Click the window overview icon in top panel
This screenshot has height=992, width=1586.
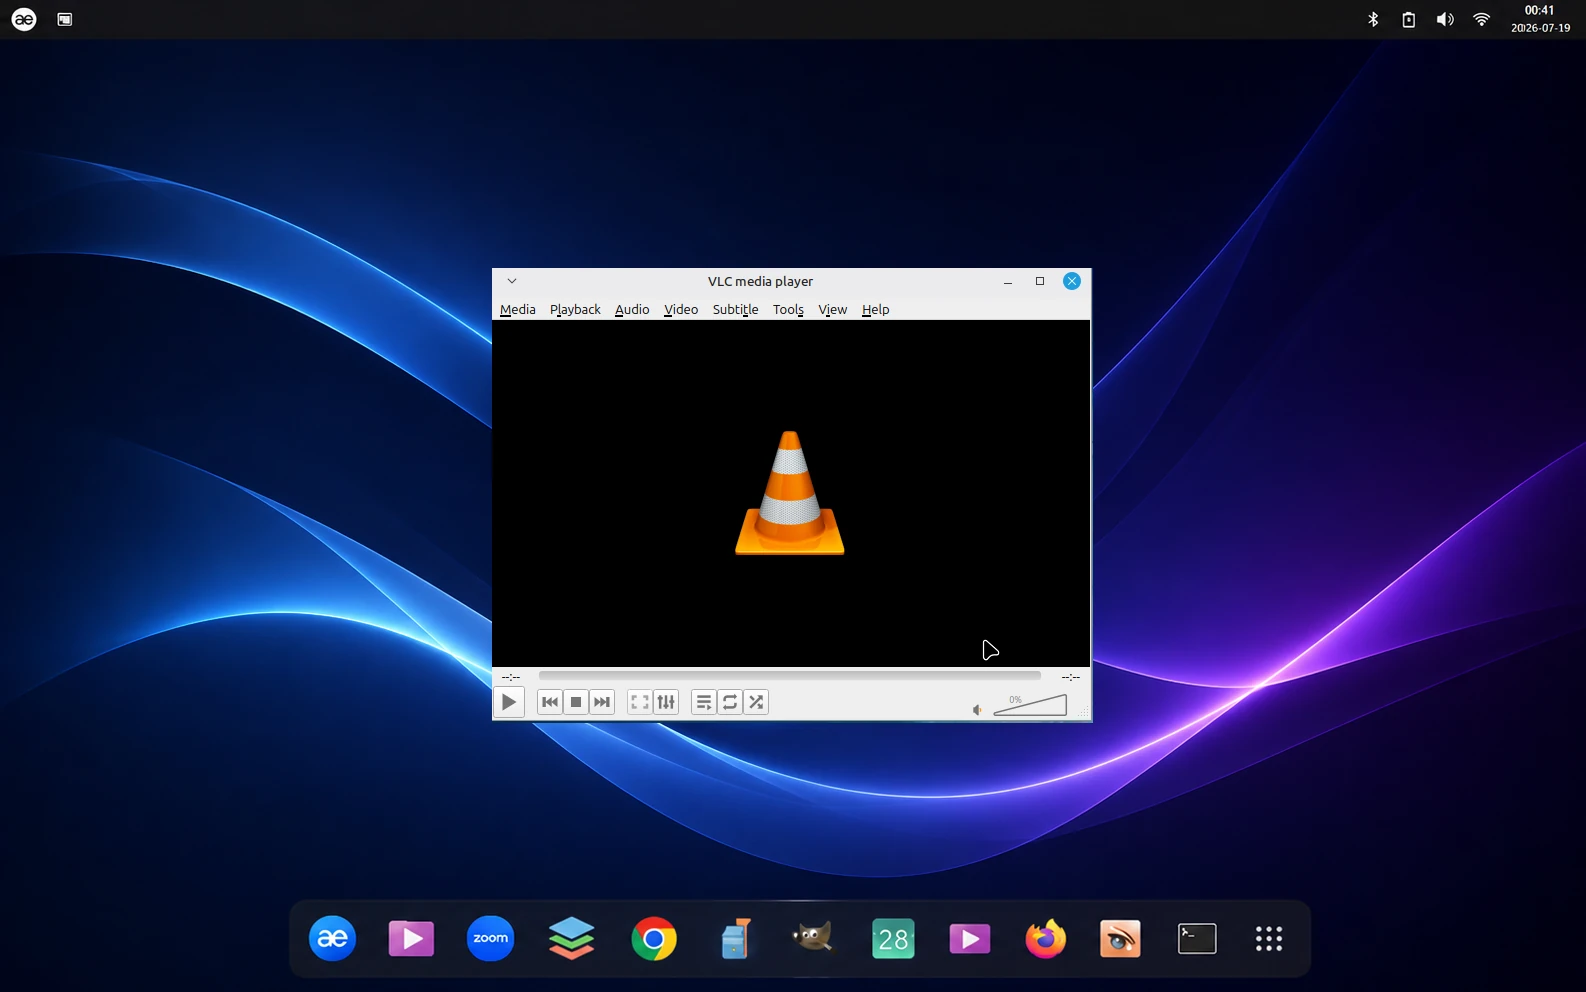65,19
